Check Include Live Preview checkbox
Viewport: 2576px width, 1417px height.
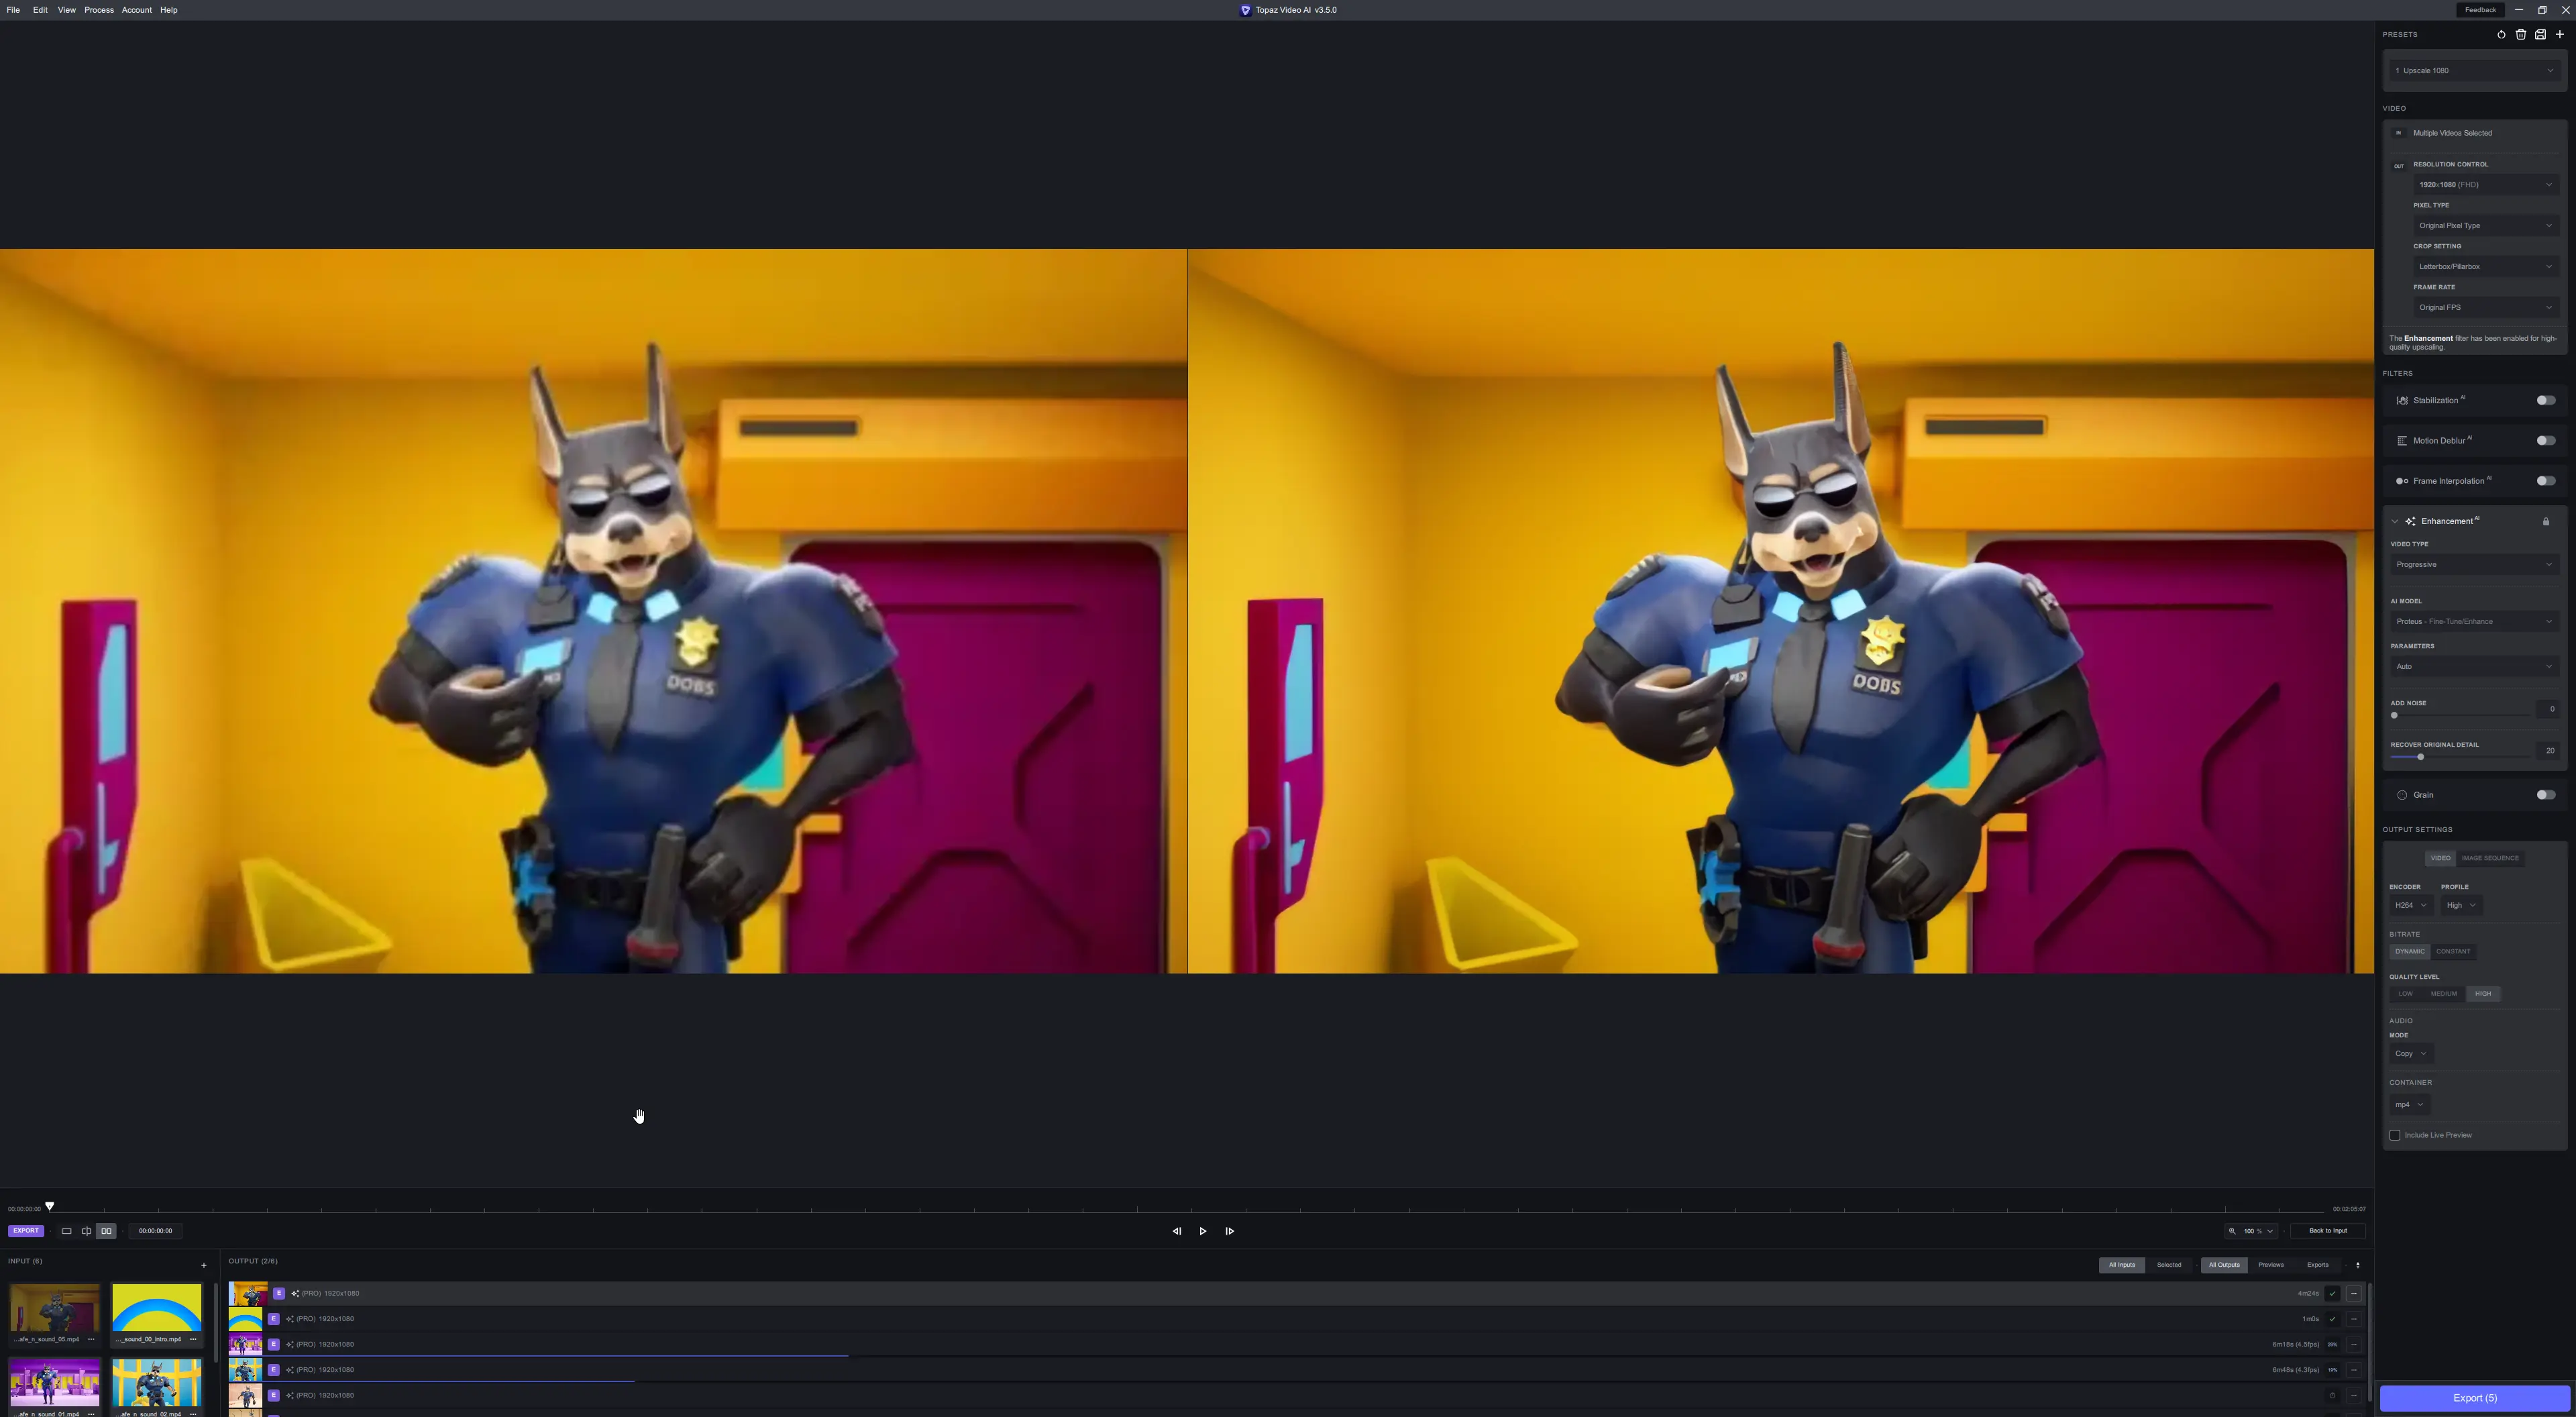pos(2394,1135)
